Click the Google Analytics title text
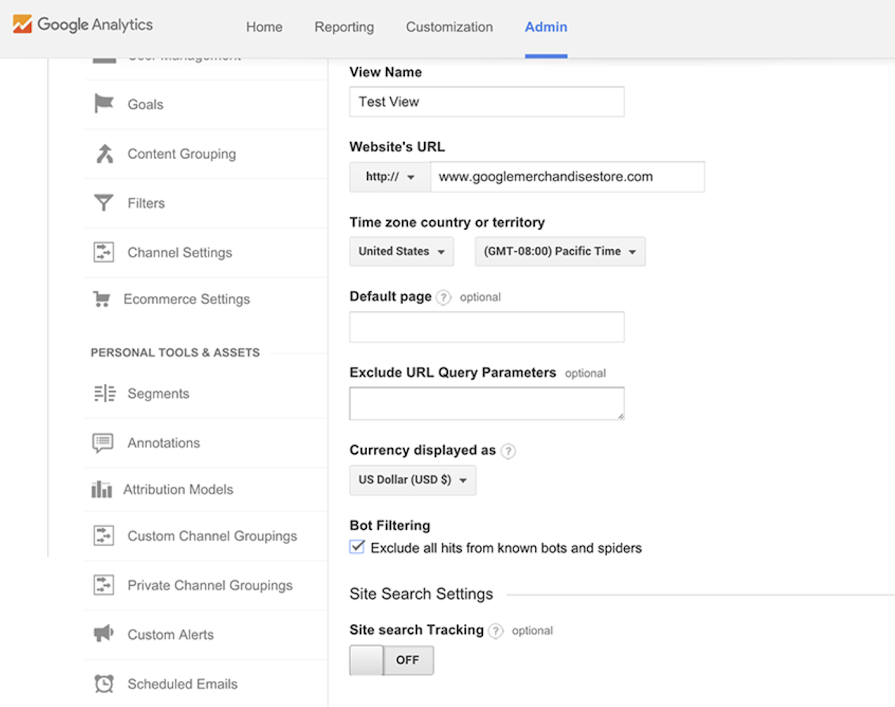The height and width of the screenshot is (707, 895). click(95, 25)
